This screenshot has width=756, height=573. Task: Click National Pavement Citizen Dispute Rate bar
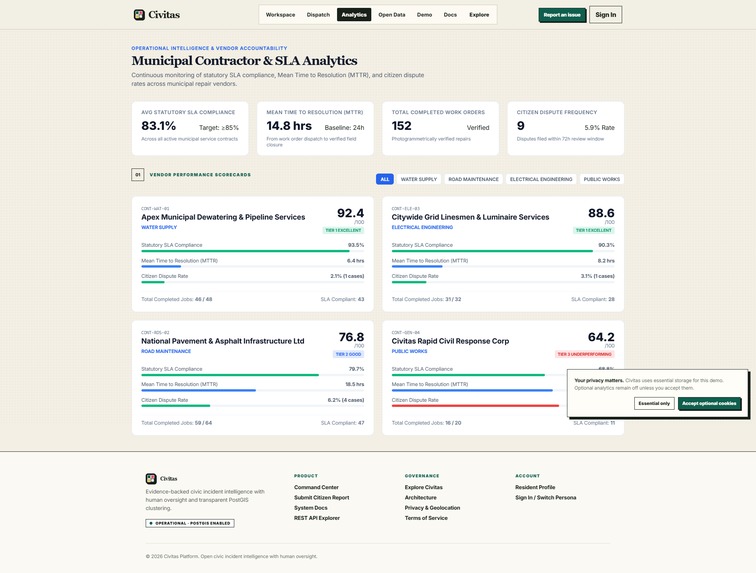[253, 406]
